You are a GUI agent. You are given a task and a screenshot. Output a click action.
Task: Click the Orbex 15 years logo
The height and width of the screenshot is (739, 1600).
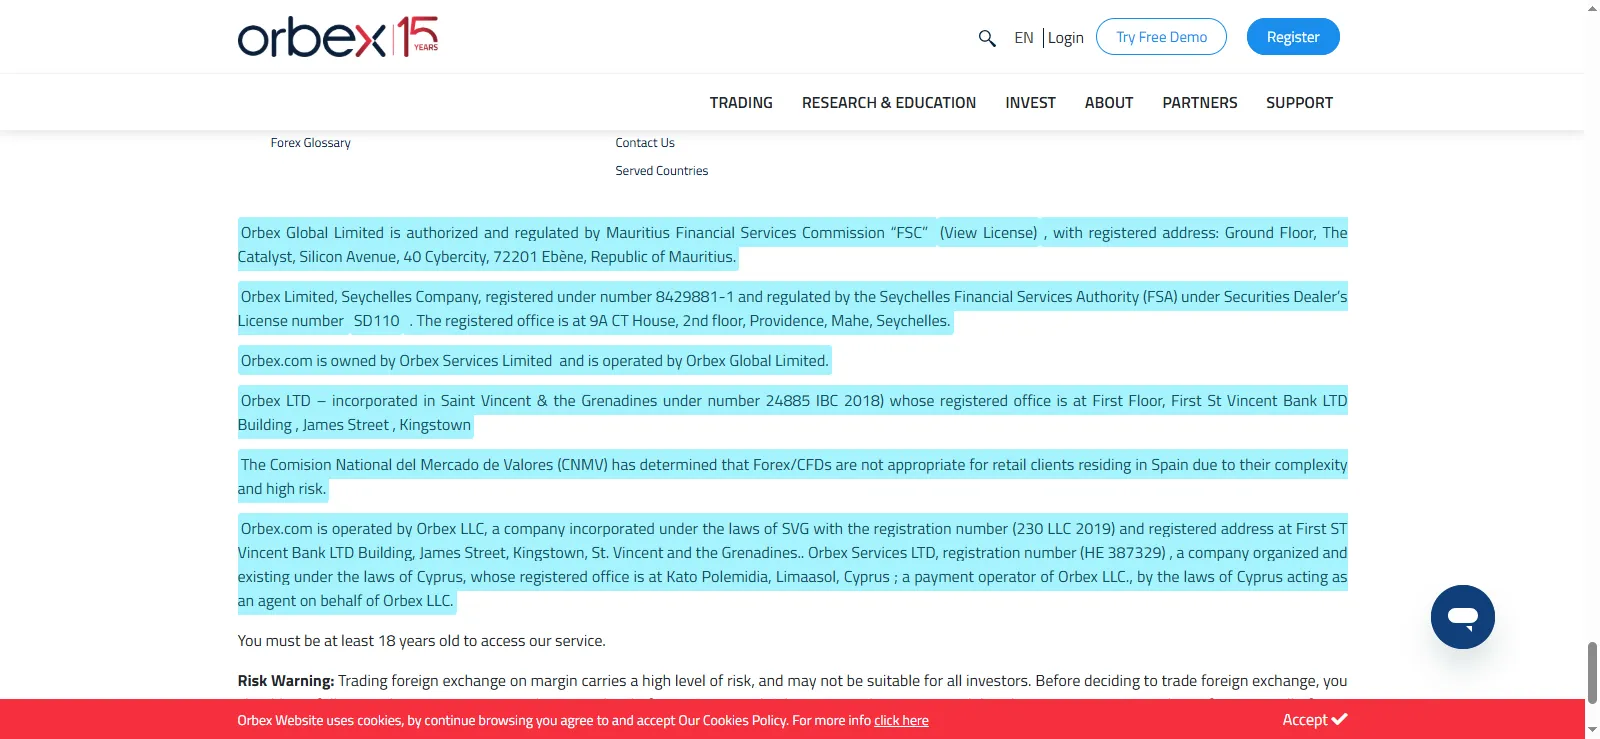click(x=338, y=37)
